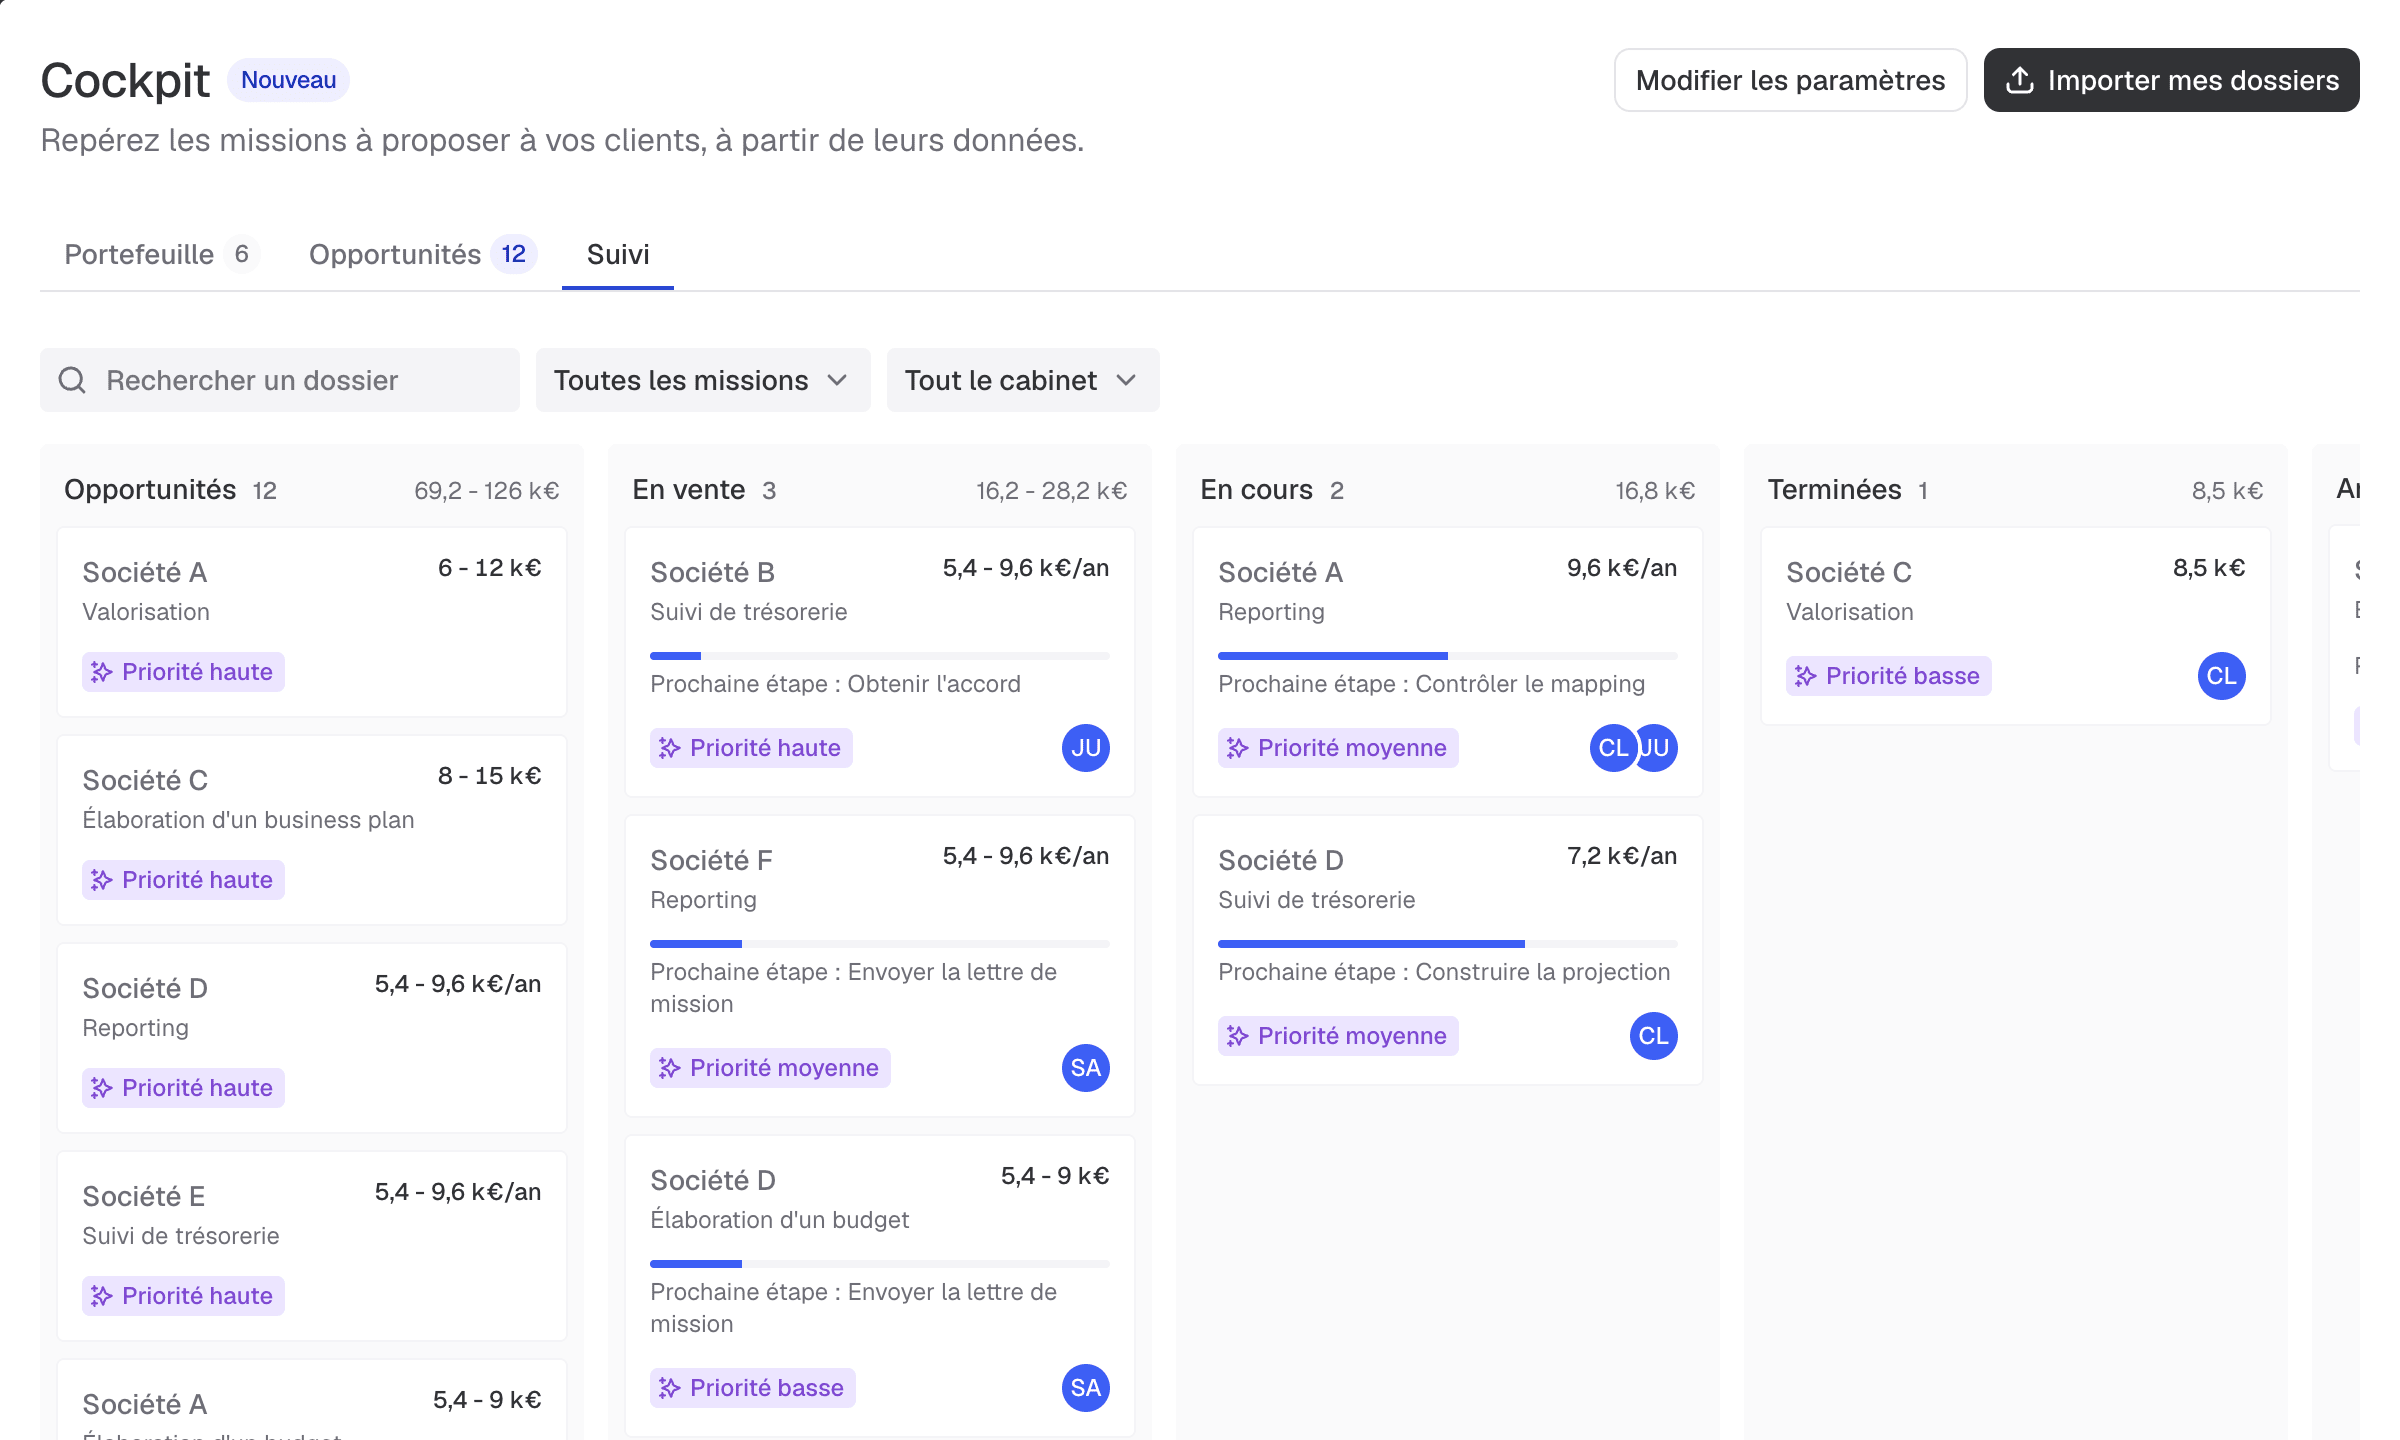This screenshot has width=2400, height=1440.
Task: Click sparkle icon on Société C business plan priority badge
Action: coord(102,880)
